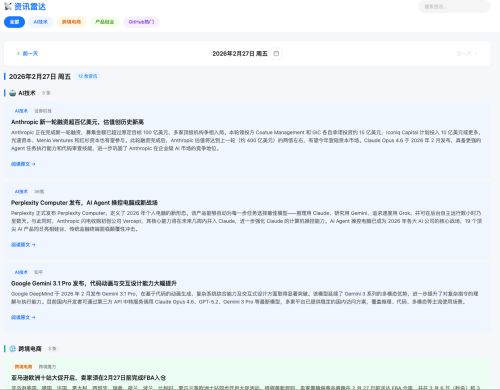Click the Anthropic 新一轮融资 article title
Viewport: 500px width, 390px height.
[x=77, y=122]
